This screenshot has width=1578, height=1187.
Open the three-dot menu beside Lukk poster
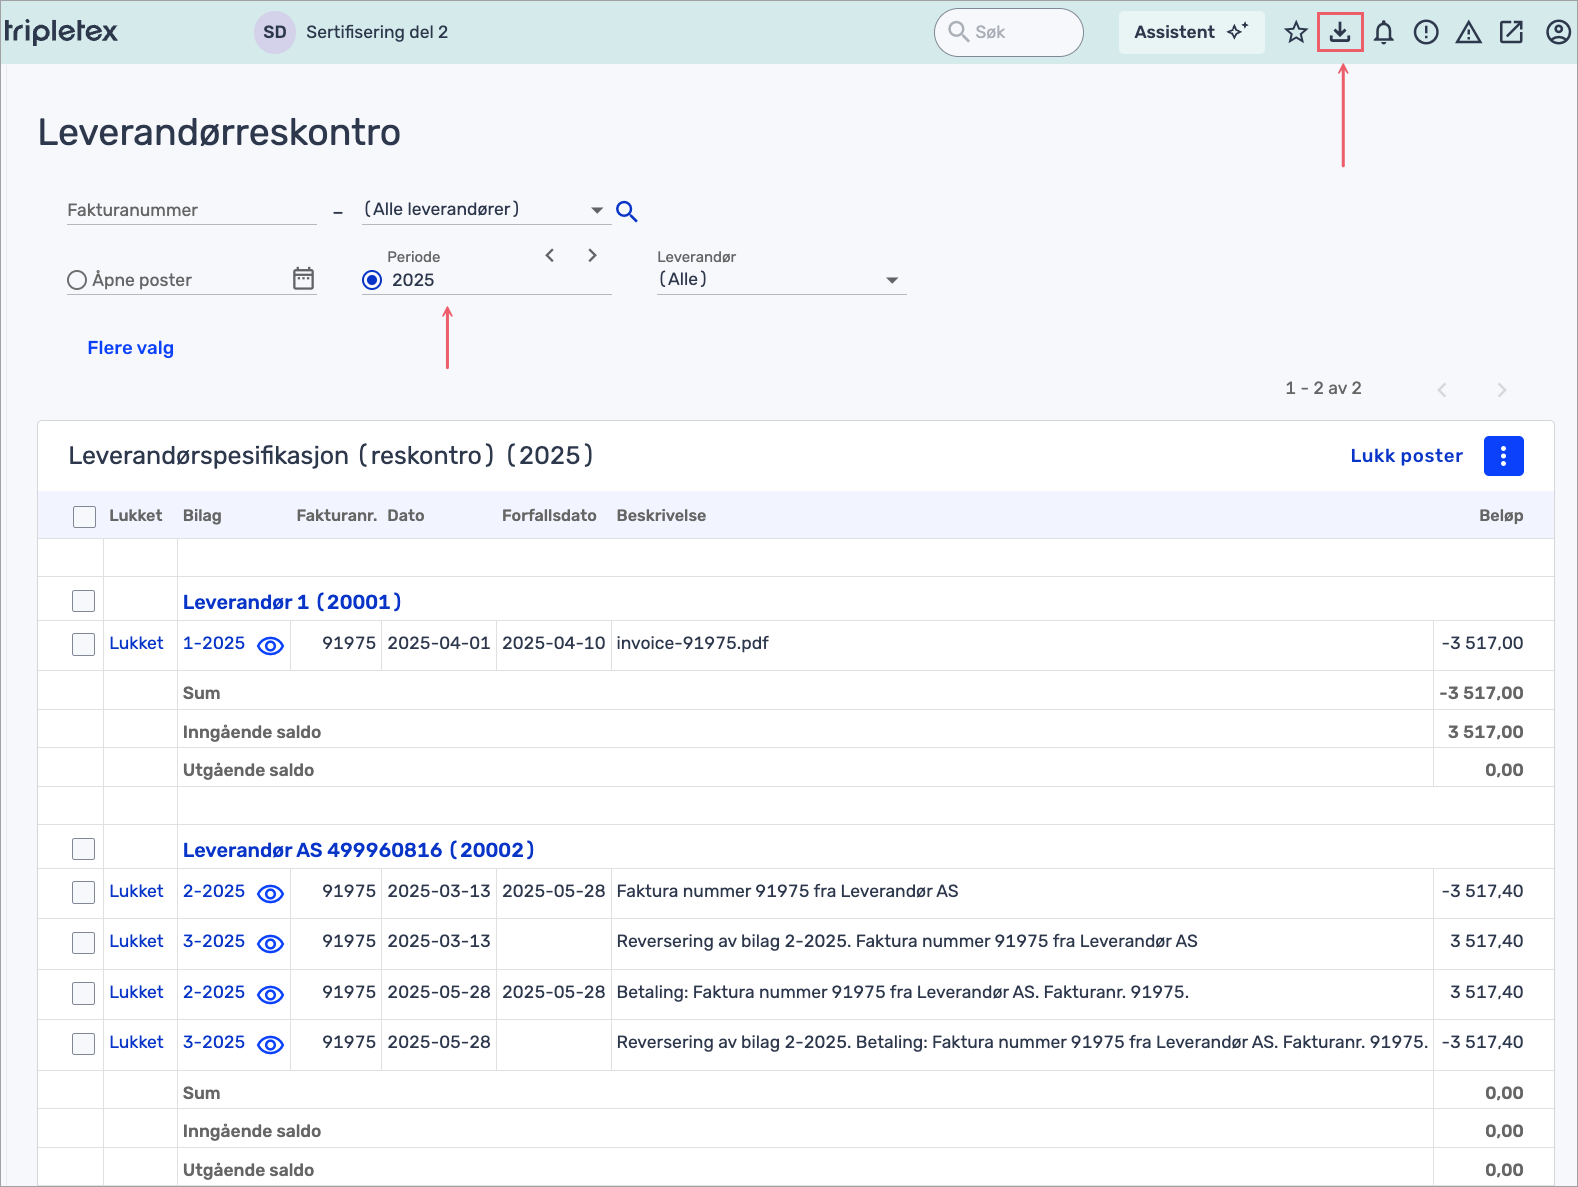click(1503, 456)
